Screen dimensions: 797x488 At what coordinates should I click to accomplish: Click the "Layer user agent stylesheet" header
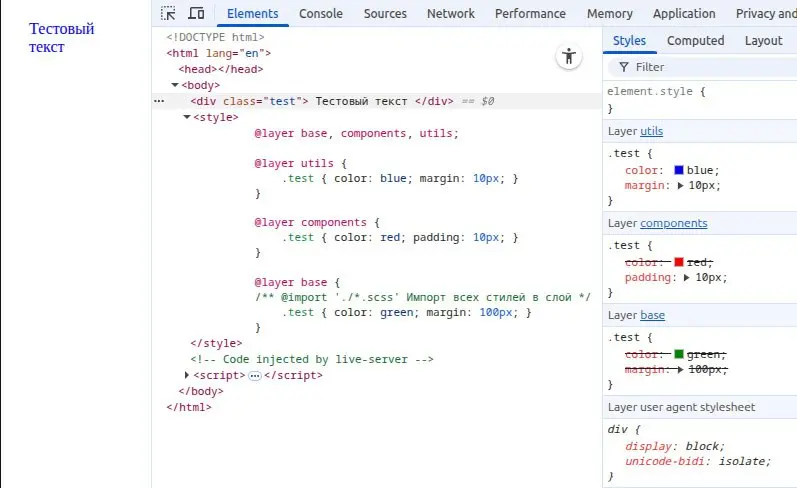700,407
